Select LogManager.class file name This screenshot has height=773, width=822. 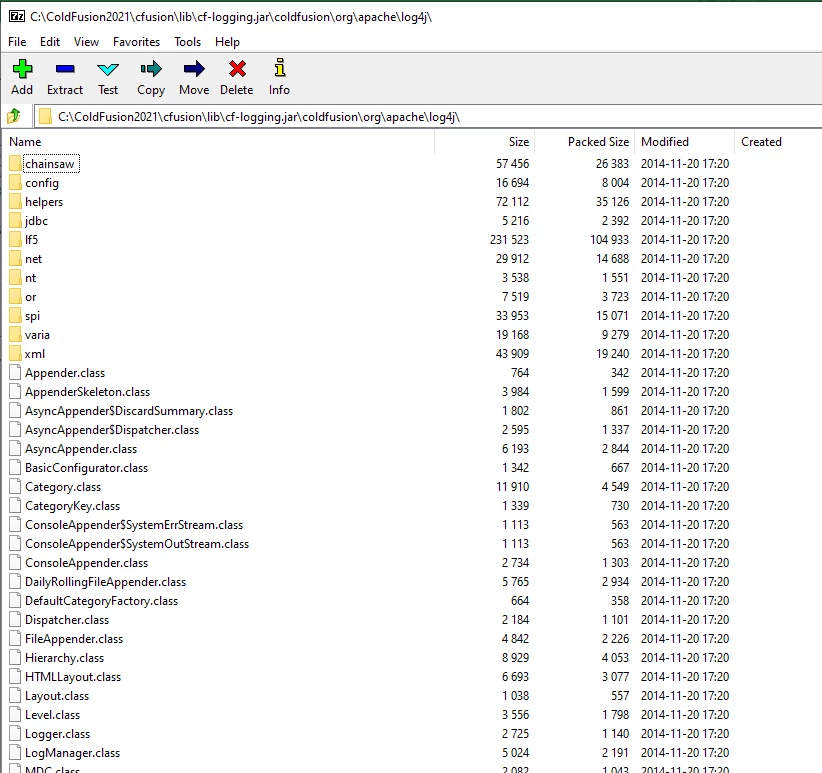click(x=72, y=753)
